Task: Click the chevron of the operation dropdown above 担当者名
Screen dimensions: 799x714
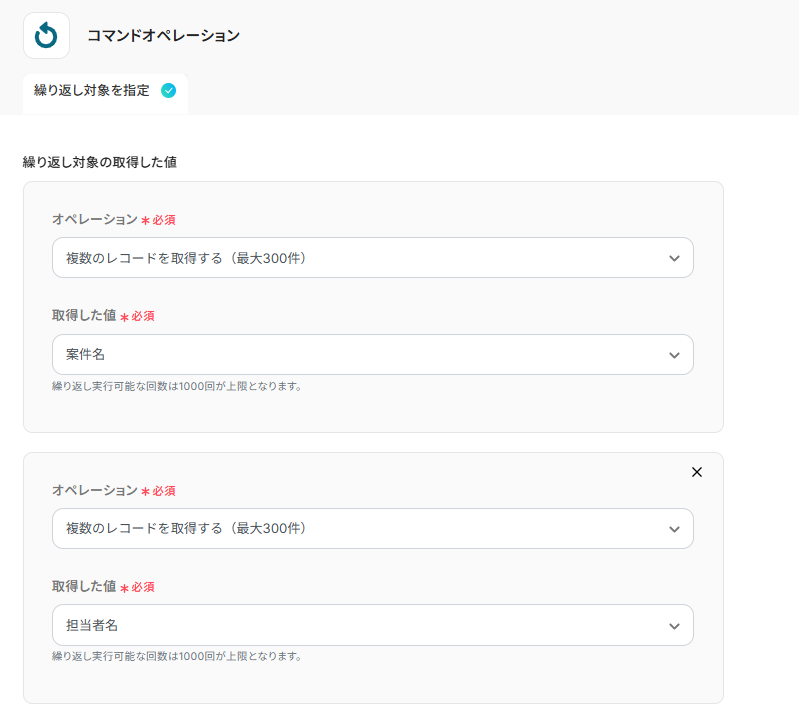Action: coord(674,529)
